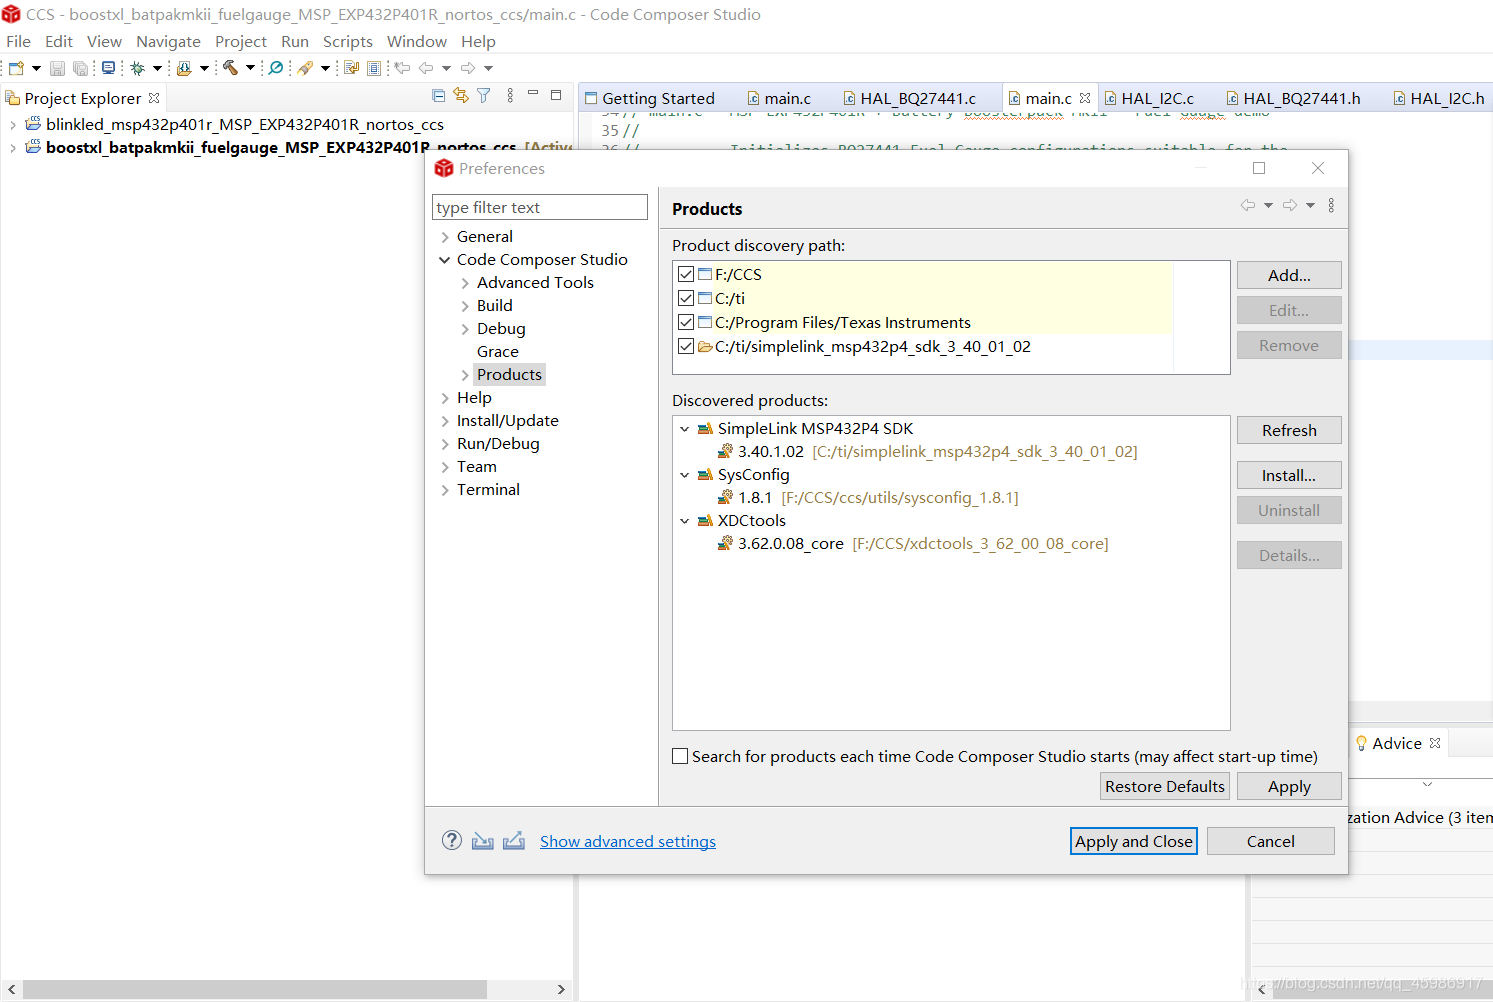Click the Cancel button in Preferences
Viewport: 1493px width, 1002px height.
1270,841
